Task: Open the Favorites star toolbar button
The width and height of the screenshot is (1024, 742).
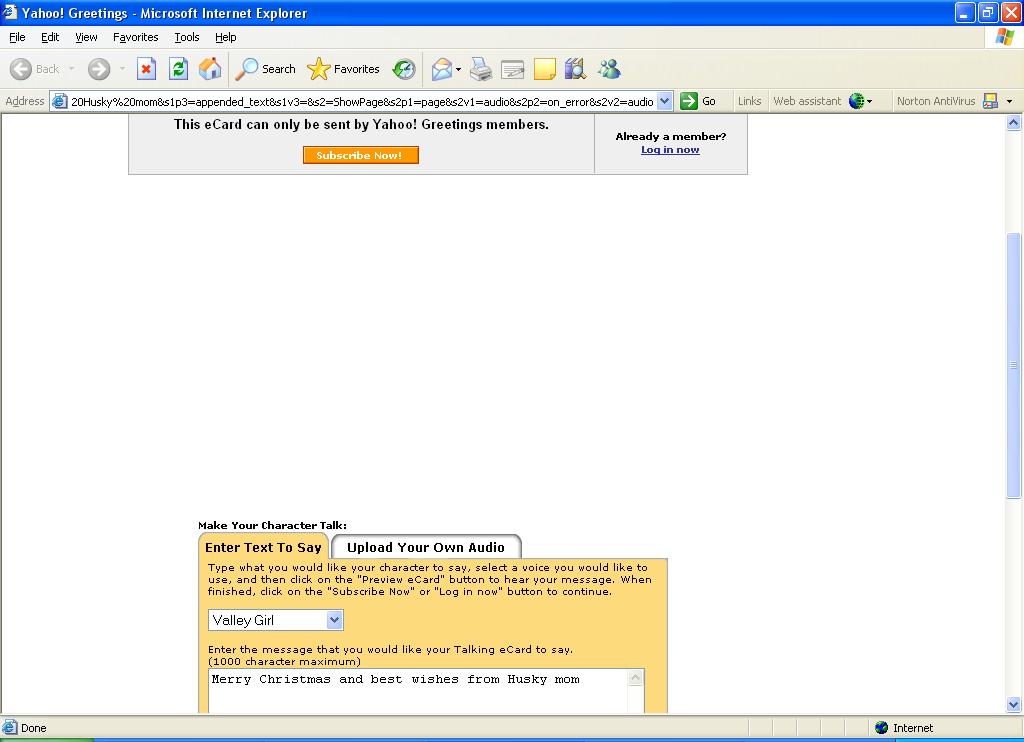Action: [344, 69]
